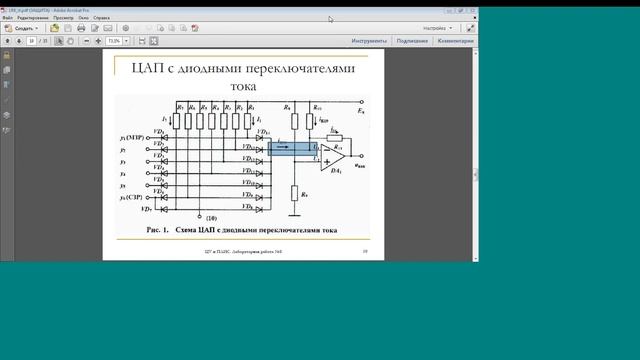640x360 pixels.
Task: Click the Email envelope icon
Action: 108,28
